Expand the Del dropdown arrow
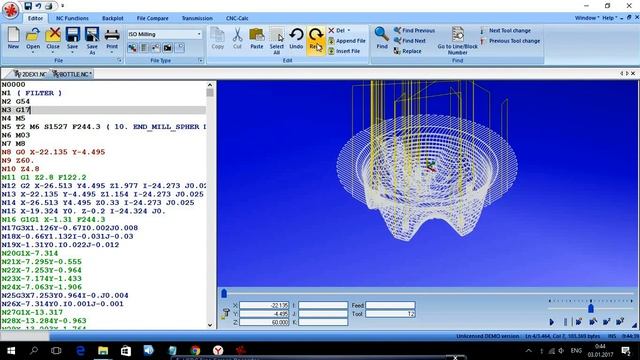 pos(349,31)
